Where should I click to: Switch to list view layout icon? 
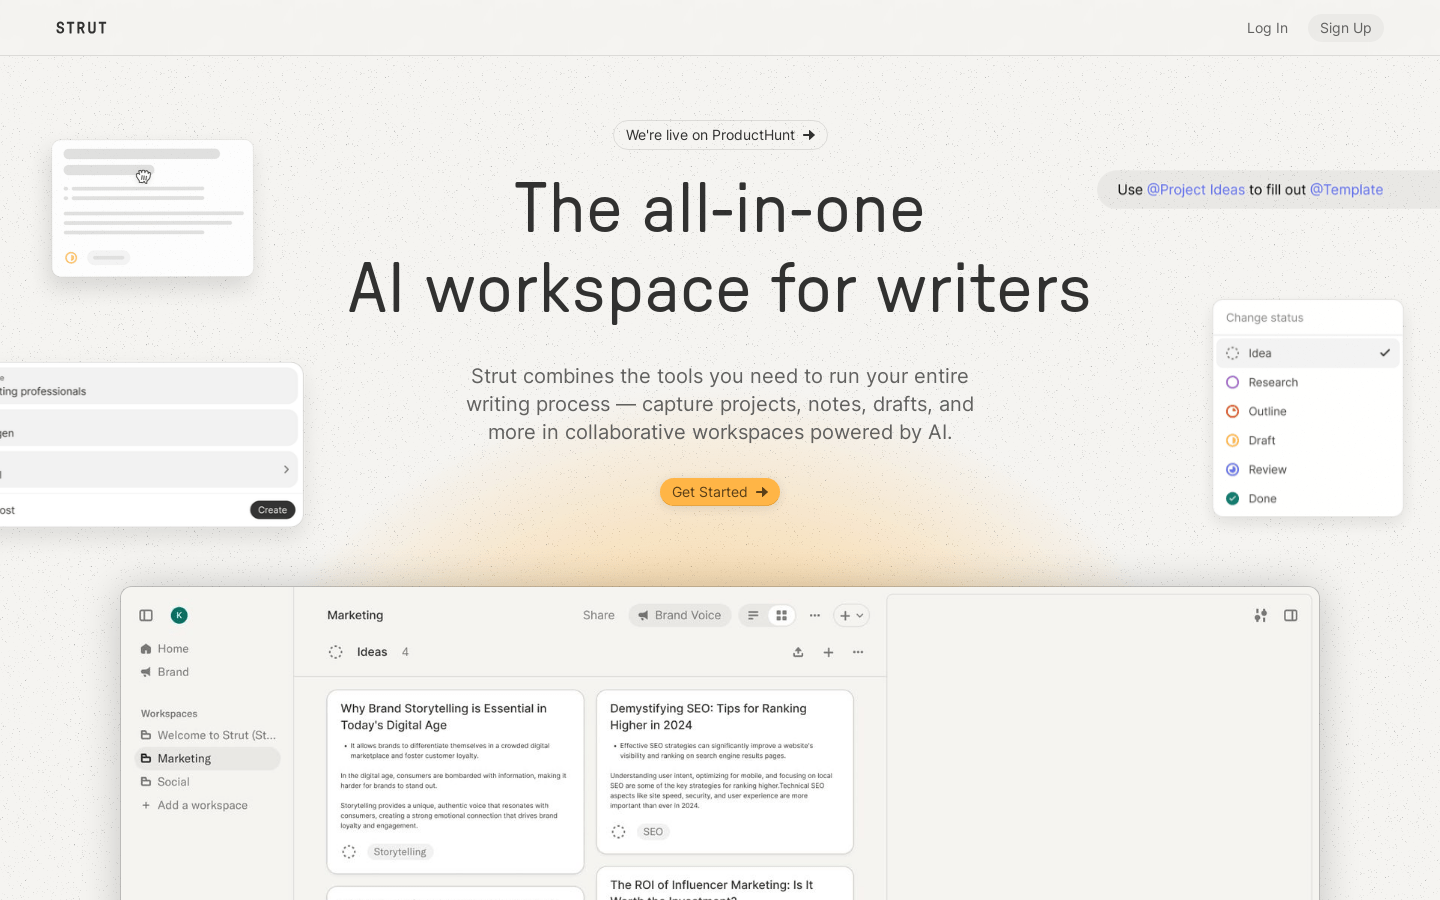click(754, 616)
